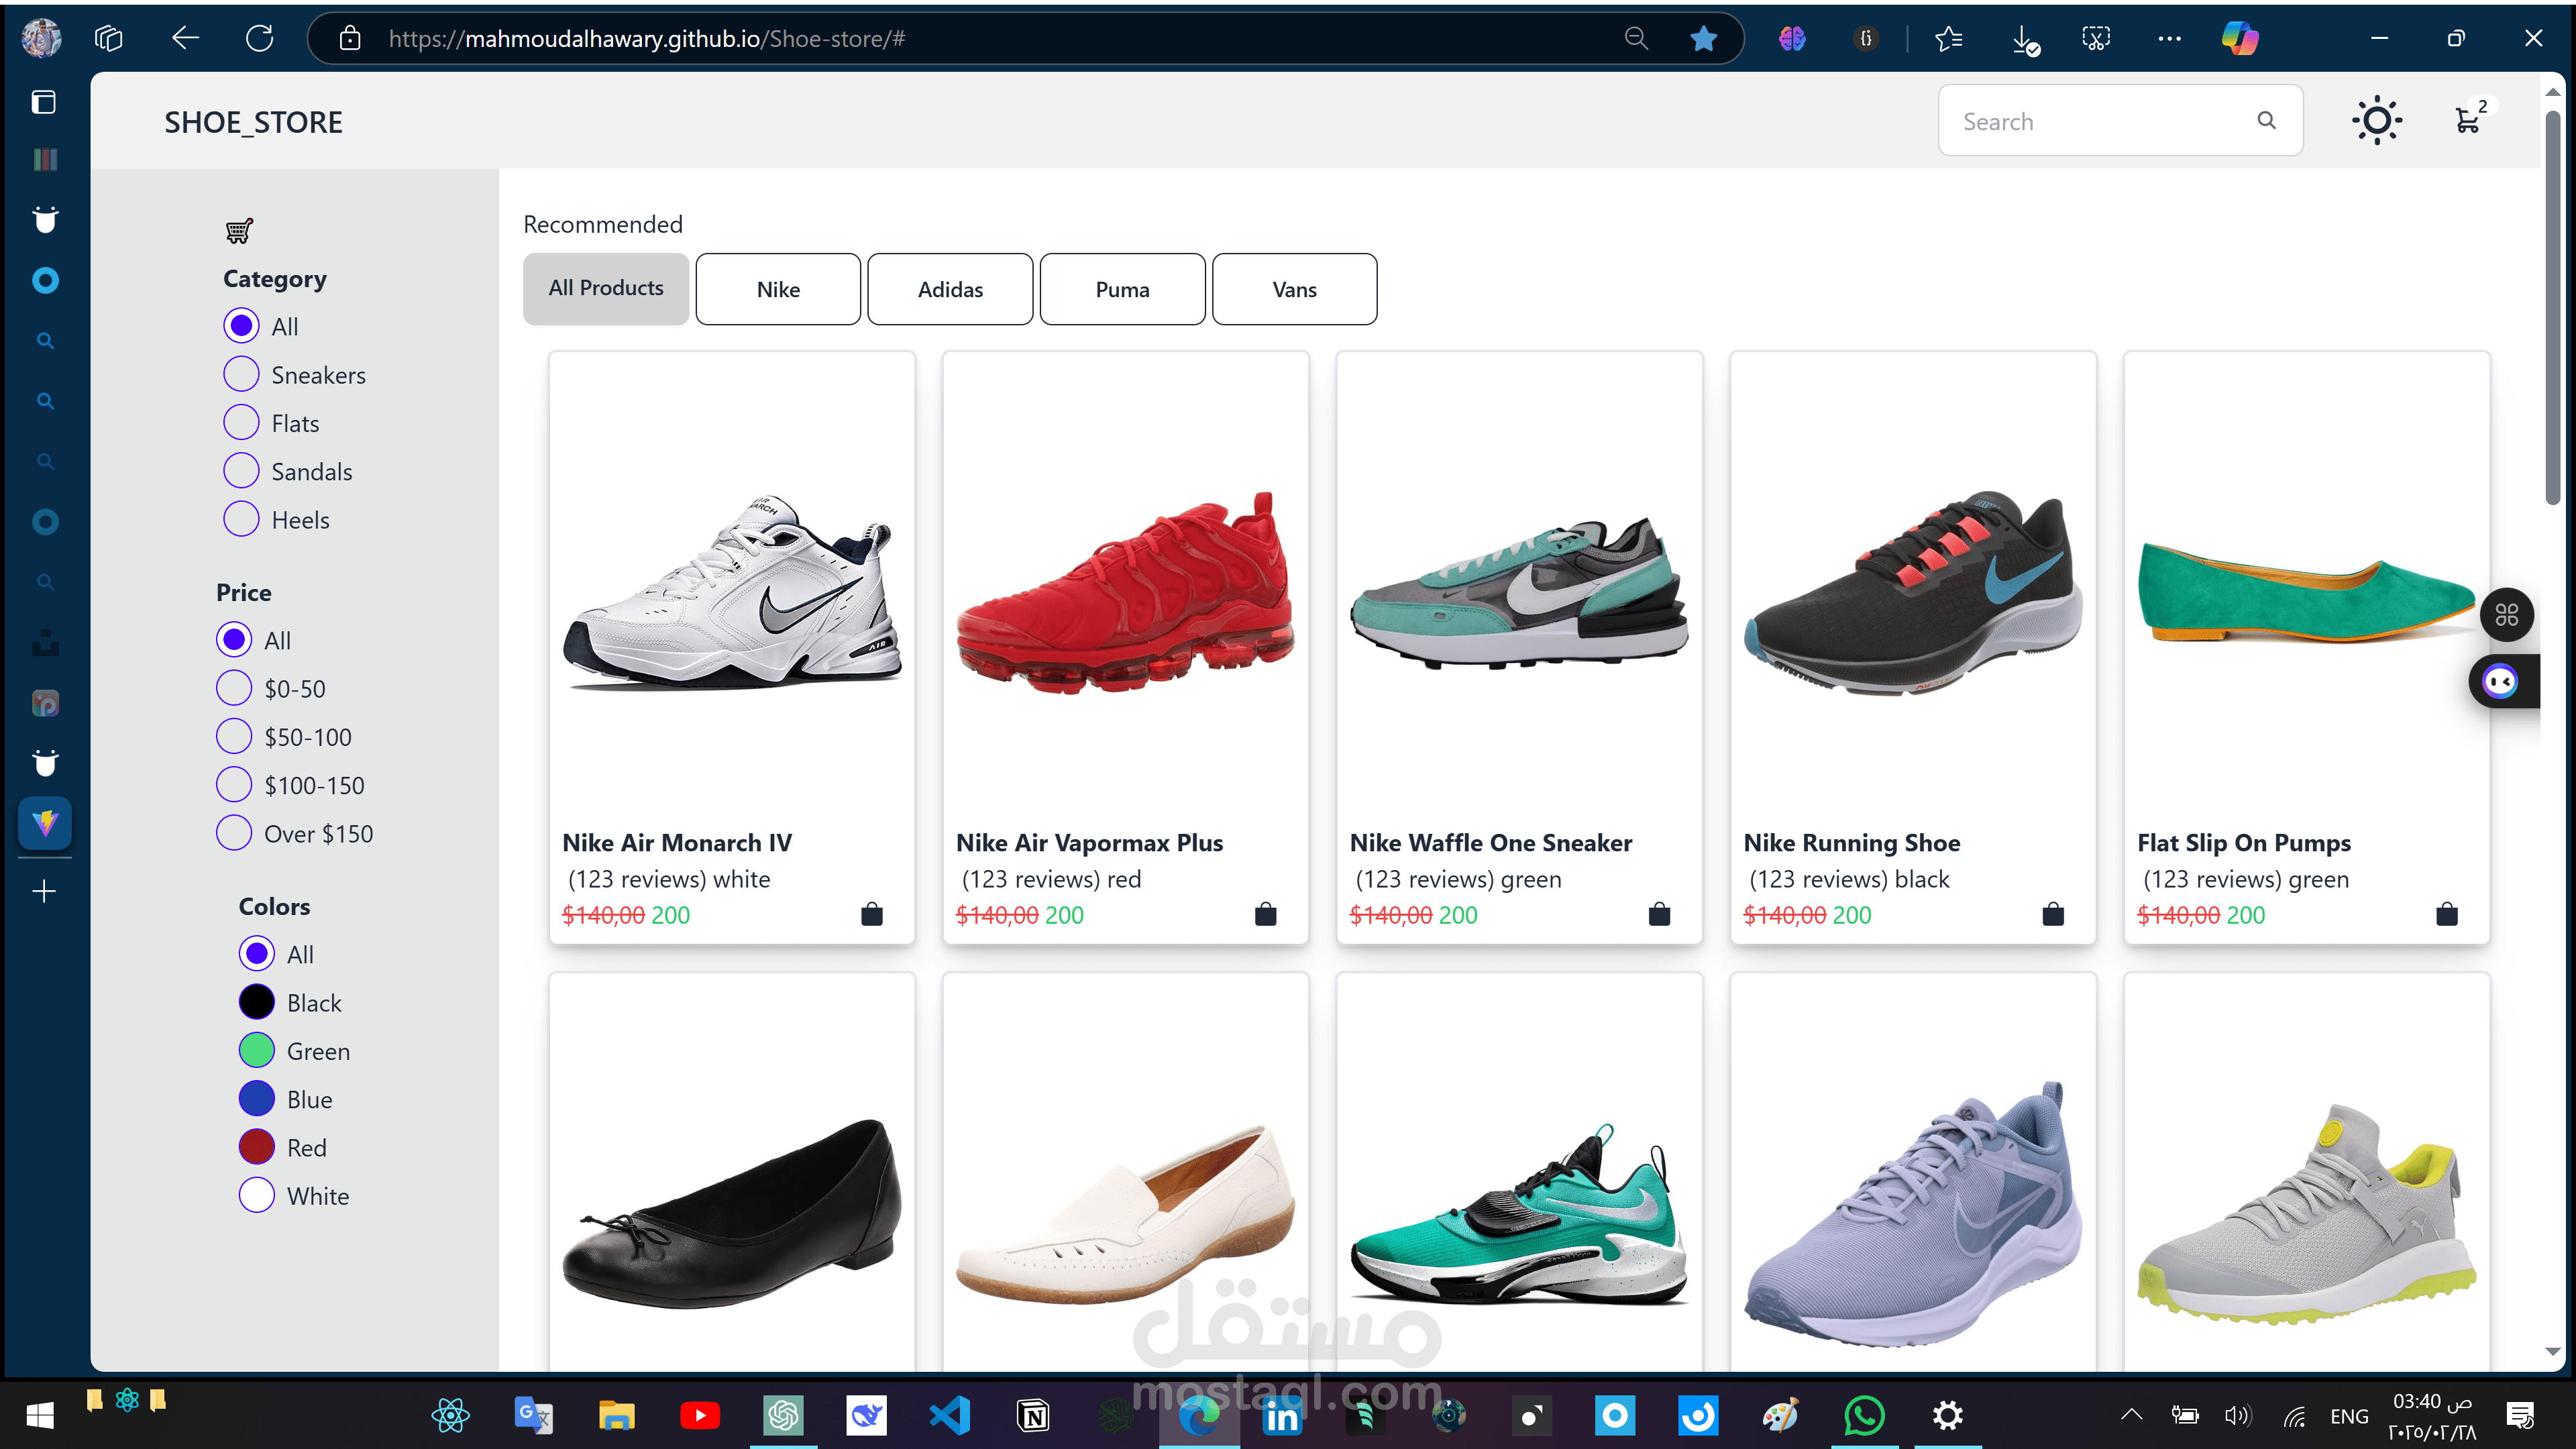Choose Over $150 price filter

[x=234, y=833]
